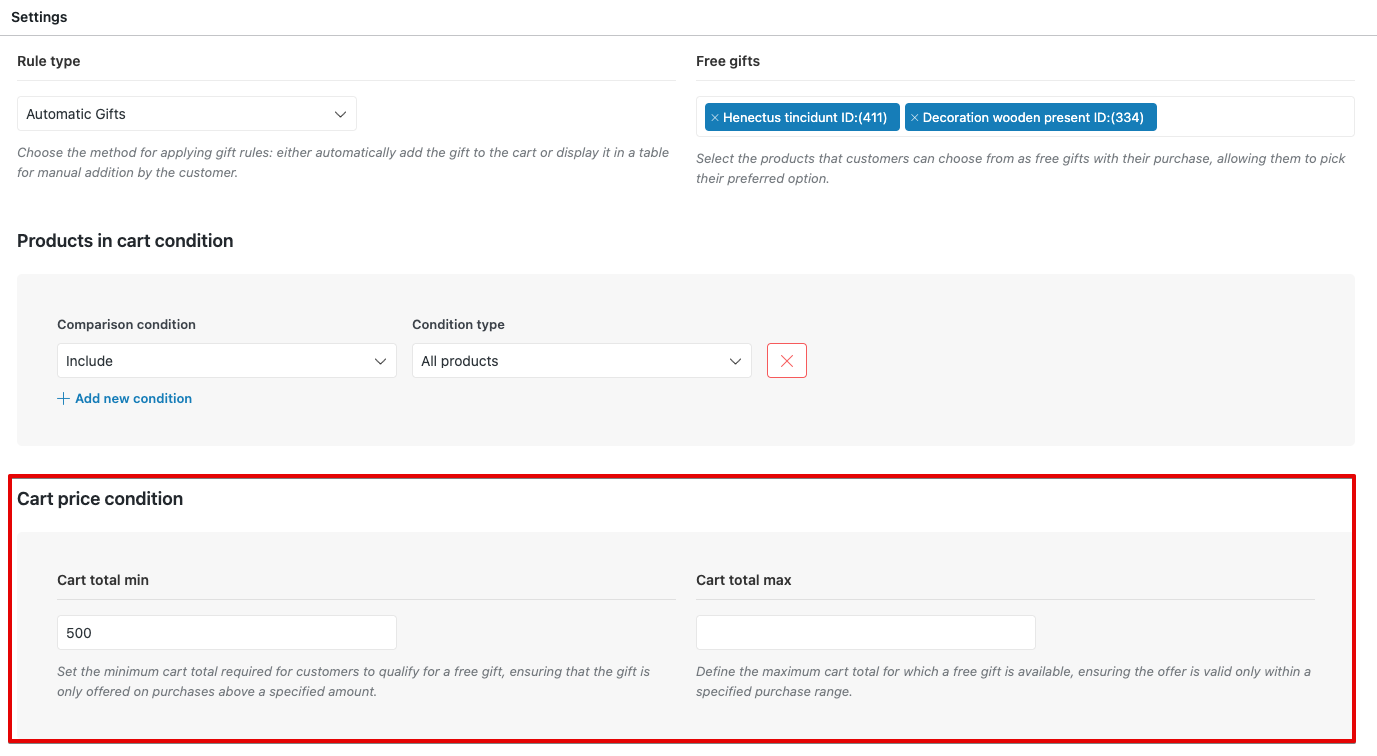1377x756 pixels.
Task: Expand the Include comparison dropdown
Action: (226, 361)
